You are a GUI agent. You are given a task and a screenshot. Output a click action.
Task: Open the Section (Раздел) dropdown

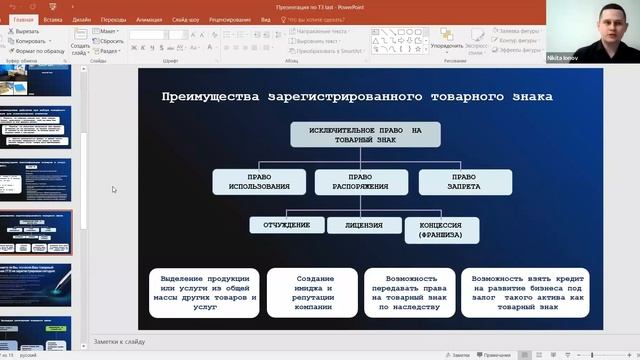point(107,51)
